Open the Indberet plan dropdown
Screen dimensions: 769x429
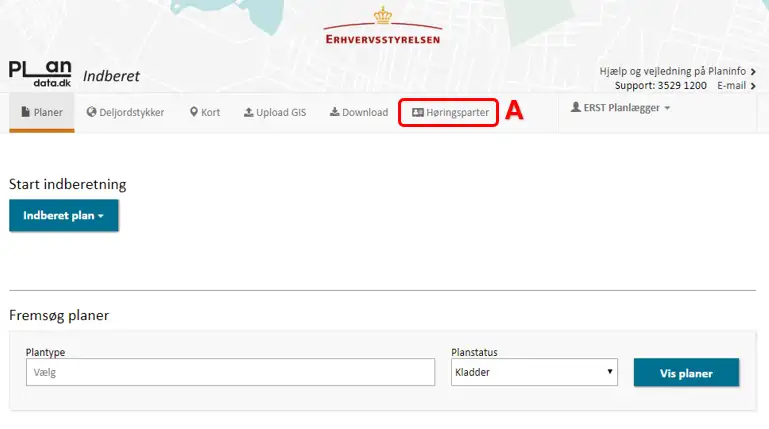[x=64, y=216]
